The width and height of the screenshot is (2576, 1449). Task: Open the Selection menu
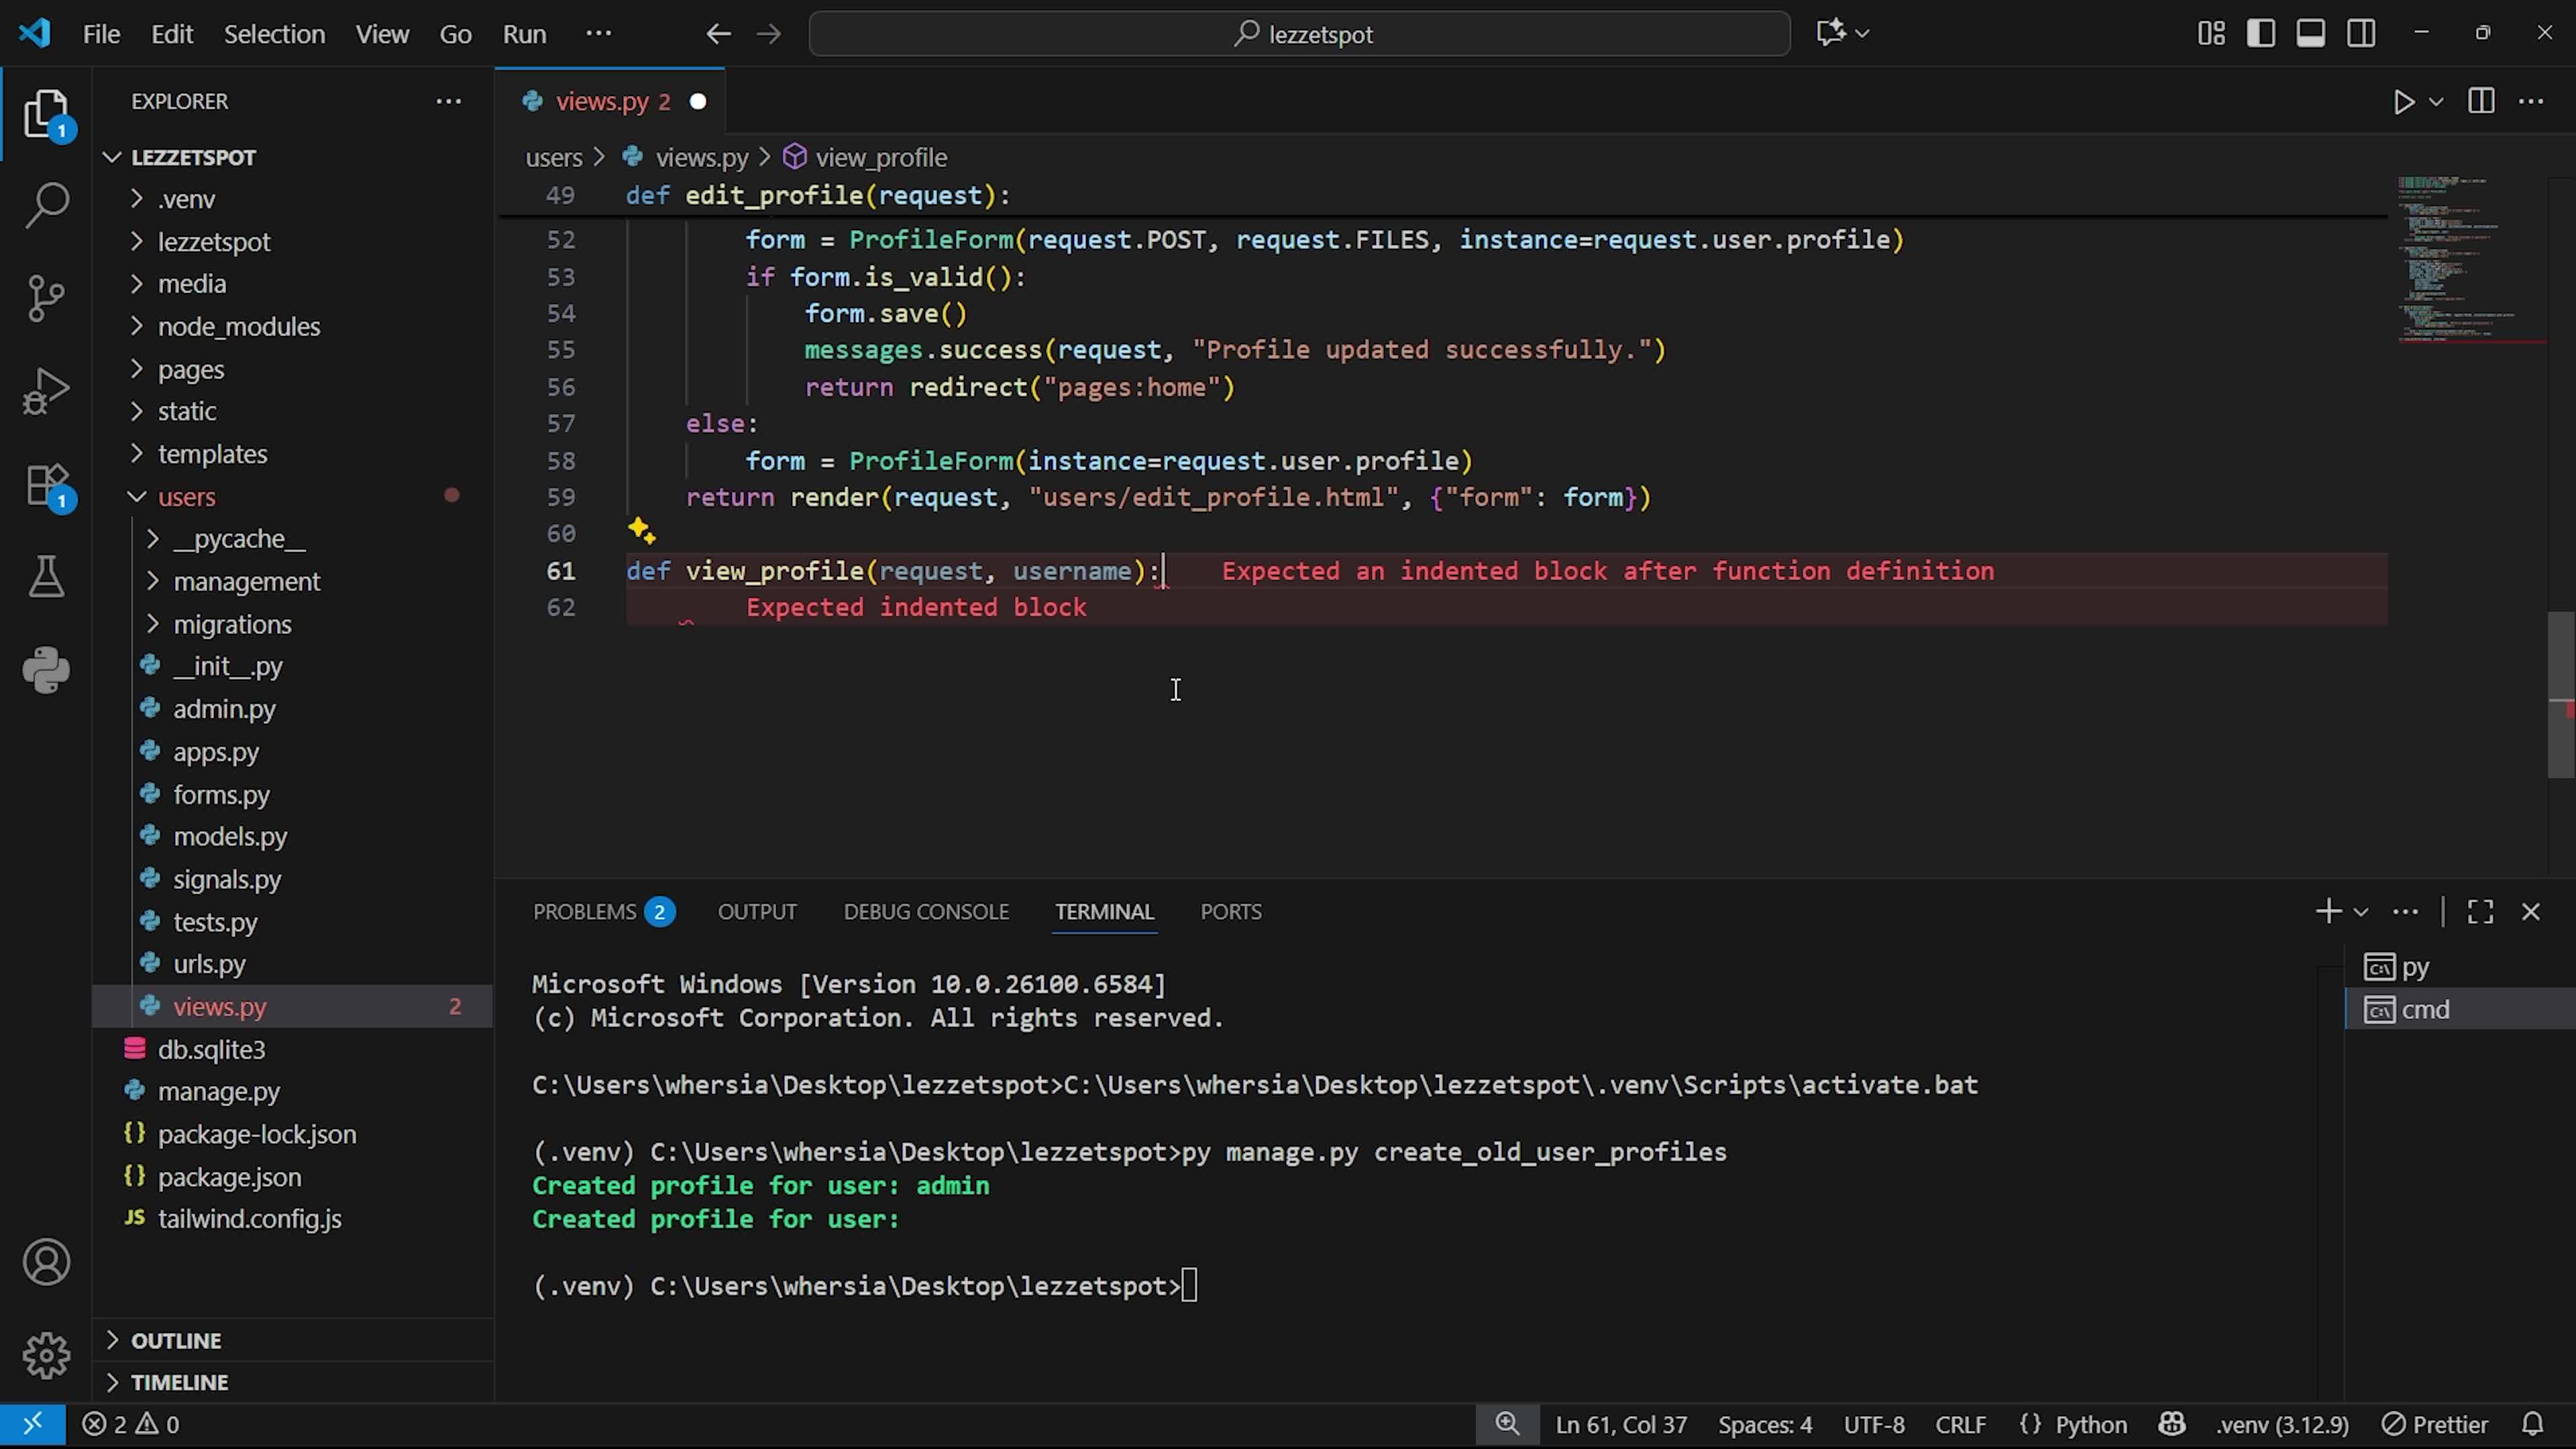274,34
